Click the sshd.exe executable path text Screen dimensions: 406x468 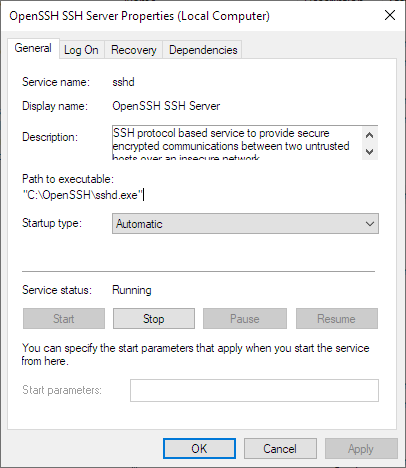pos(83,195)
